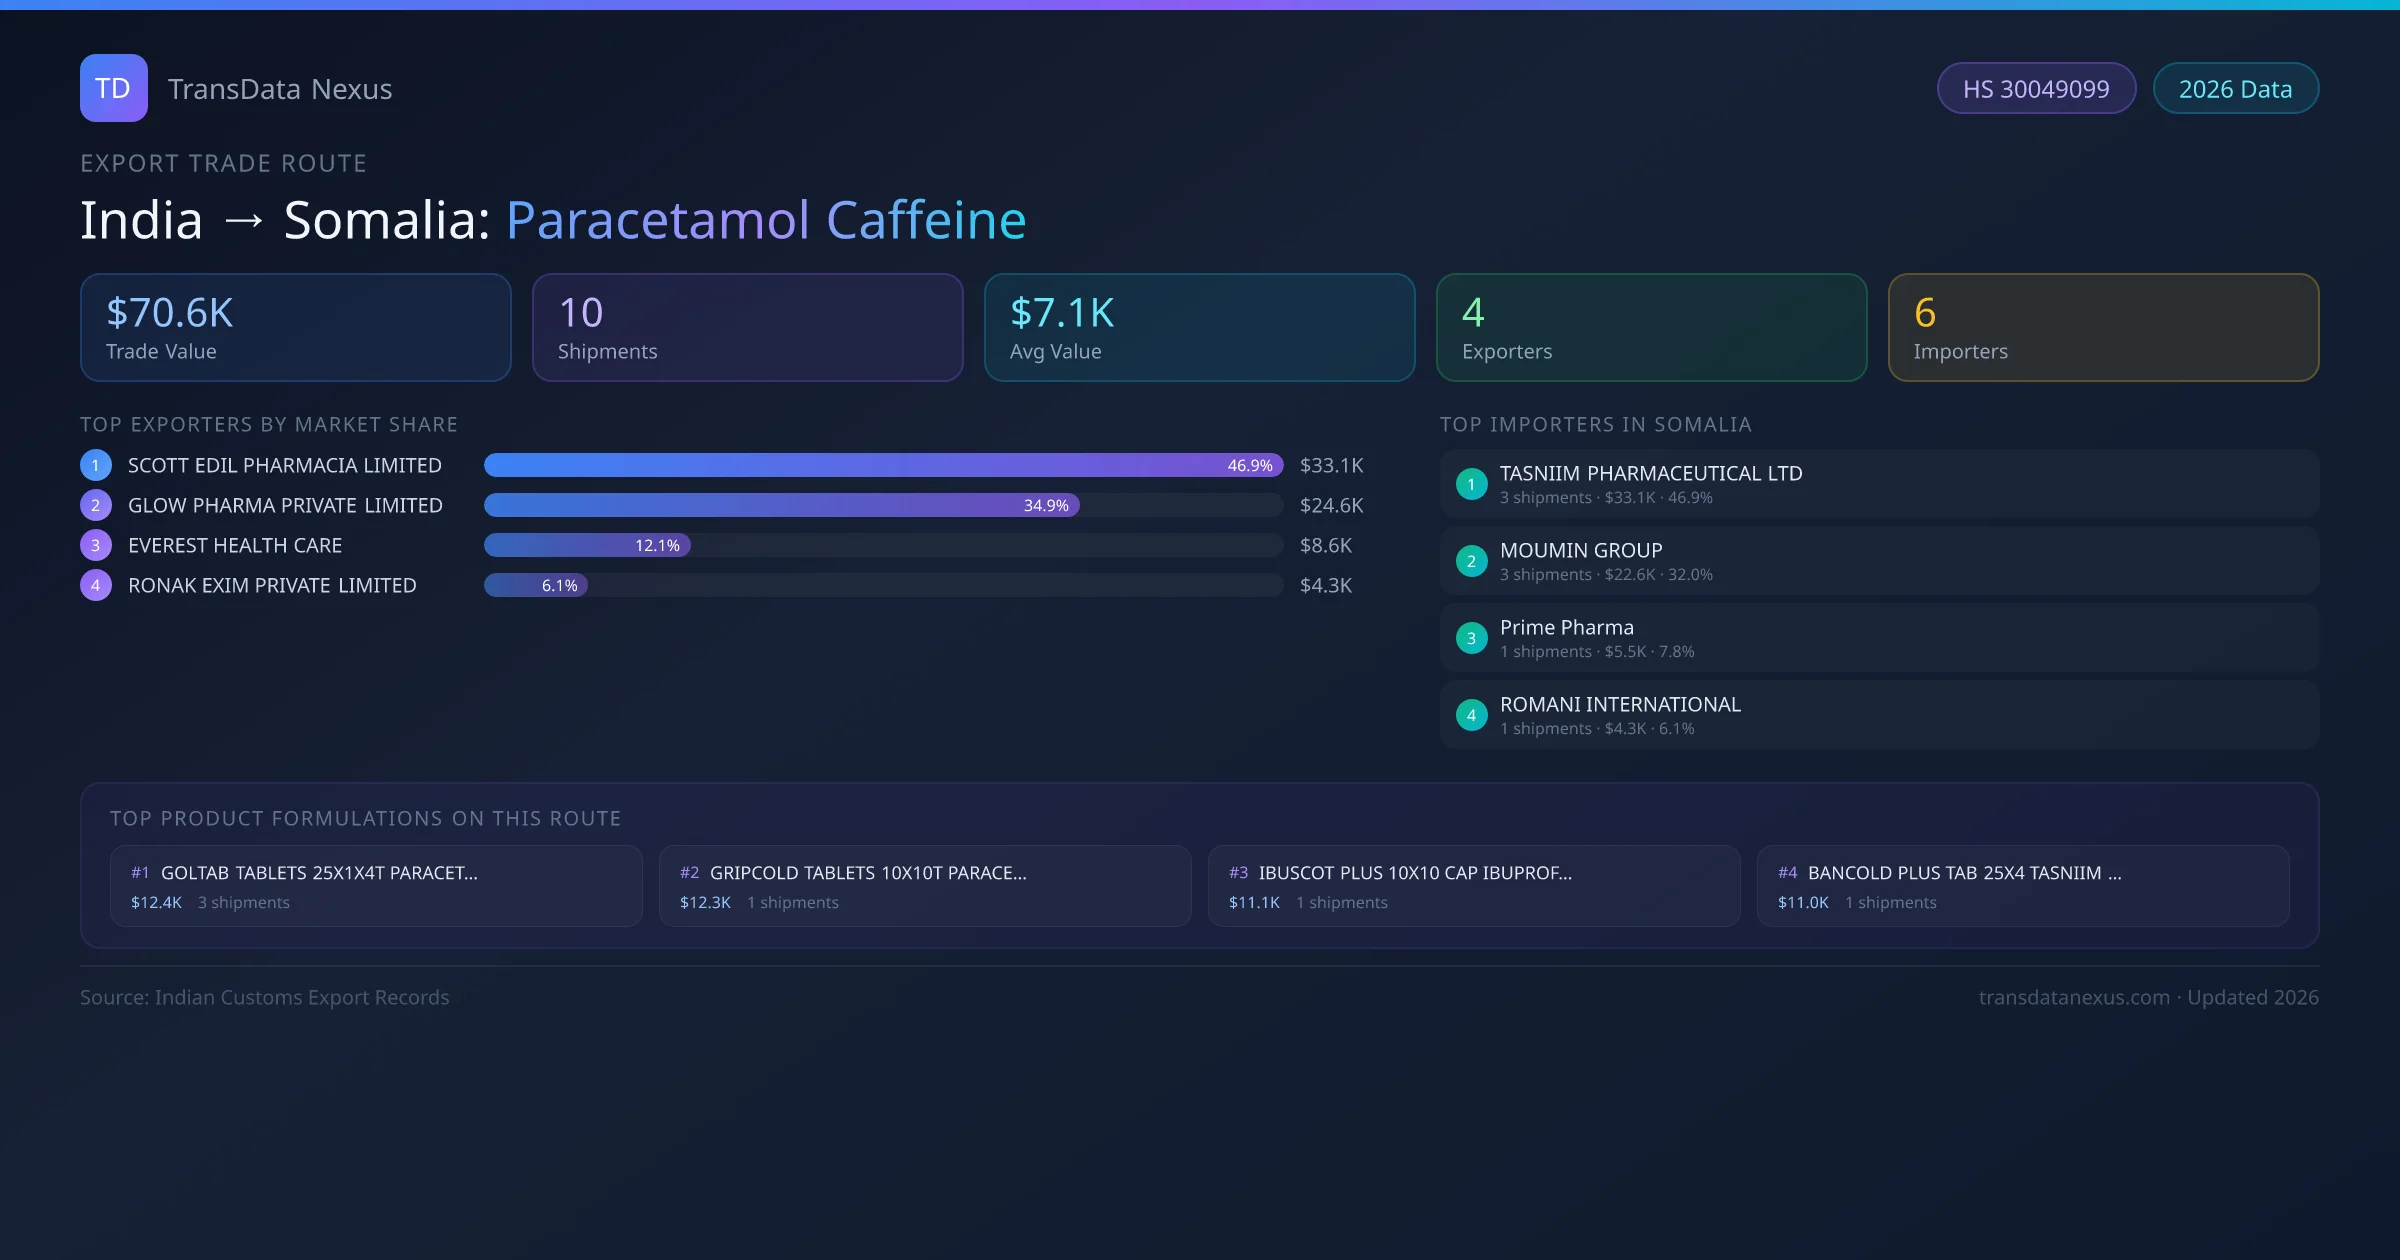This screenshot has width=2400, height=1260.
Task: Click the TD logo icon
Action: click(x=113, y=88)
